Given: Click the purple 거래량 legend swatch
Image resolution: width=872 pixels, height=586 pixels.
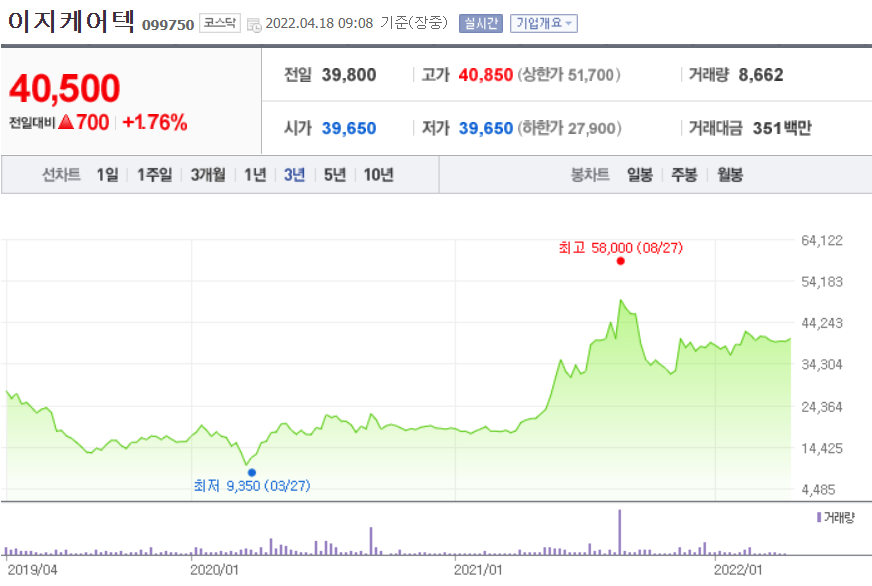Looking at the screenshot, I should coord(819,518).
